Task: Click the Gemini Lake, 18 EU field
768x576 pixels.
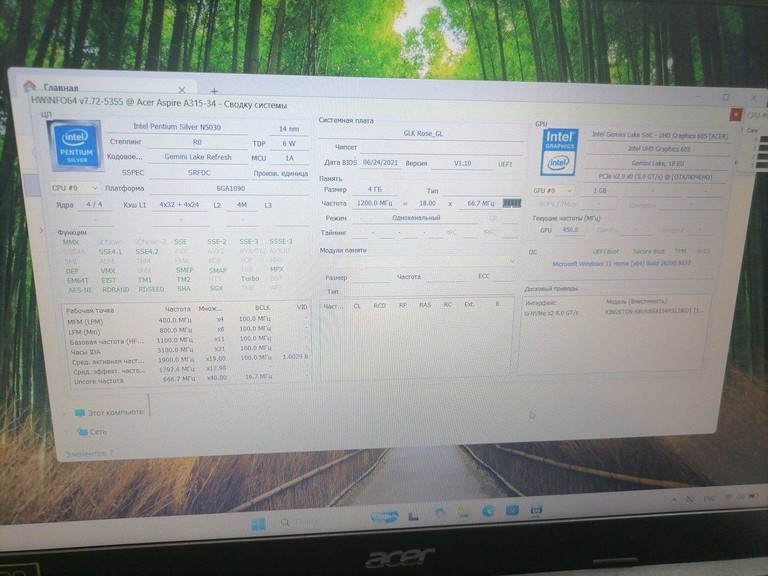Action: (x=658, y=163)
